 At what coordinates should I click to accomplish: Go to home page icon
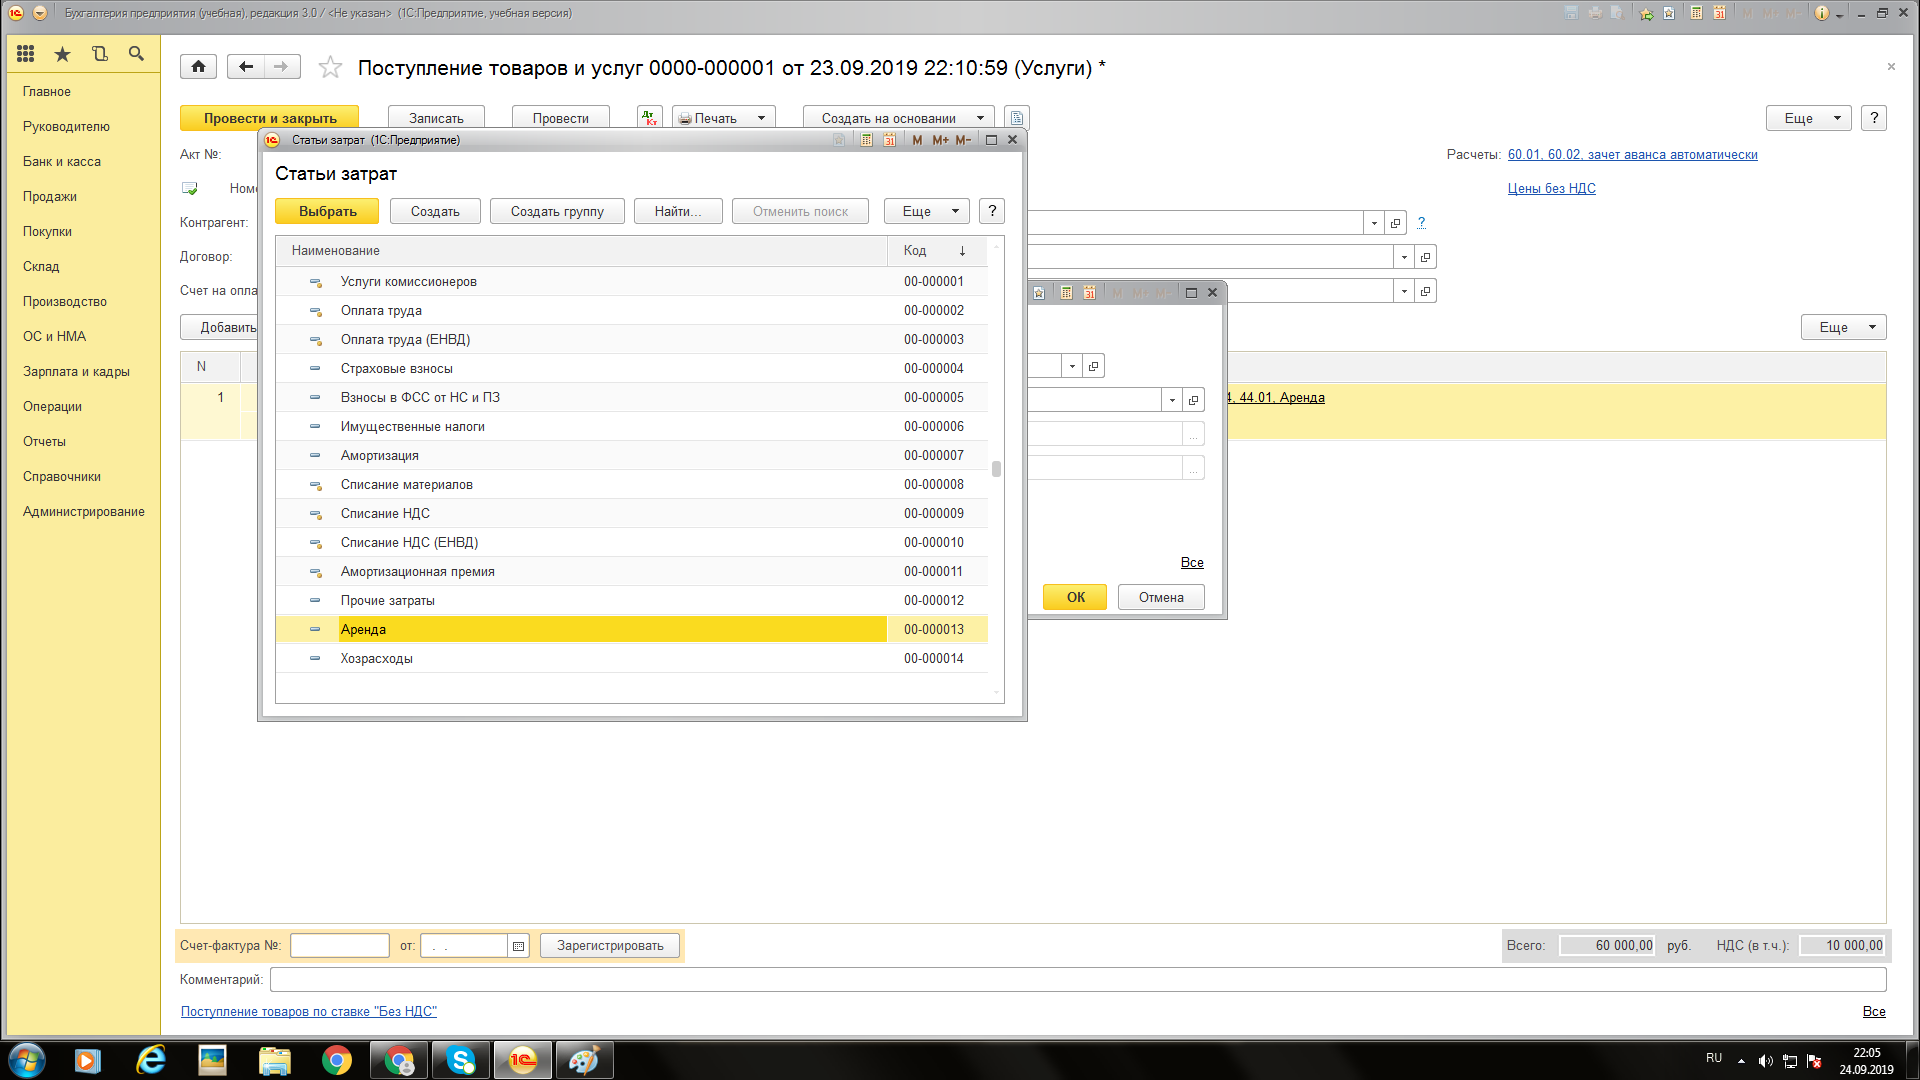198,67
